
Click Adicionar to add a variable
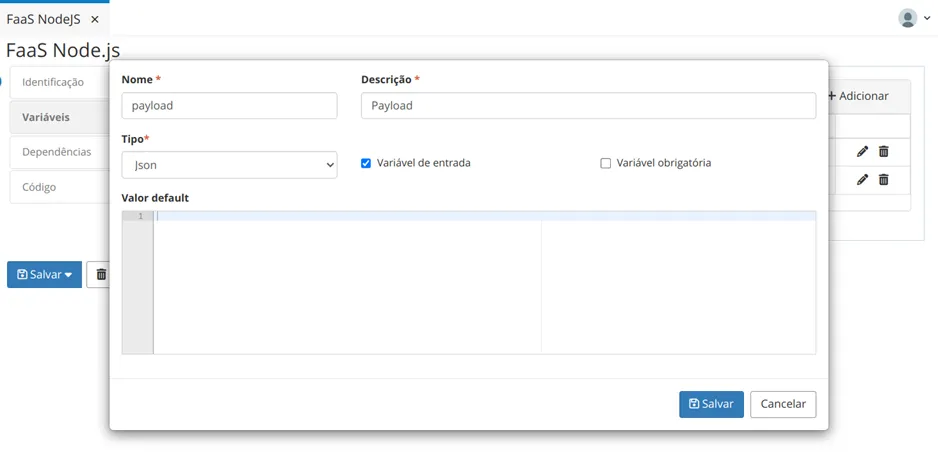click(x=858, y=96)
